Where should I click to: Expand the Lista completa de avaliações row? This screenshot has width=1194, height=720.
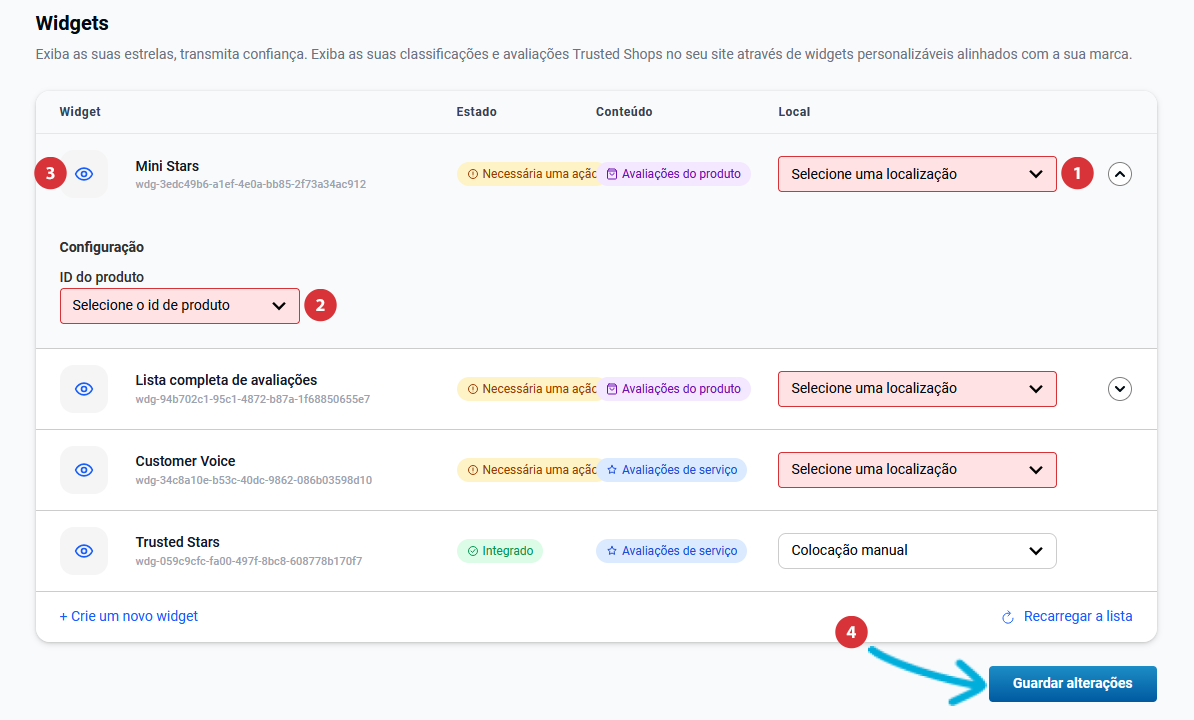click(1120, 389)
